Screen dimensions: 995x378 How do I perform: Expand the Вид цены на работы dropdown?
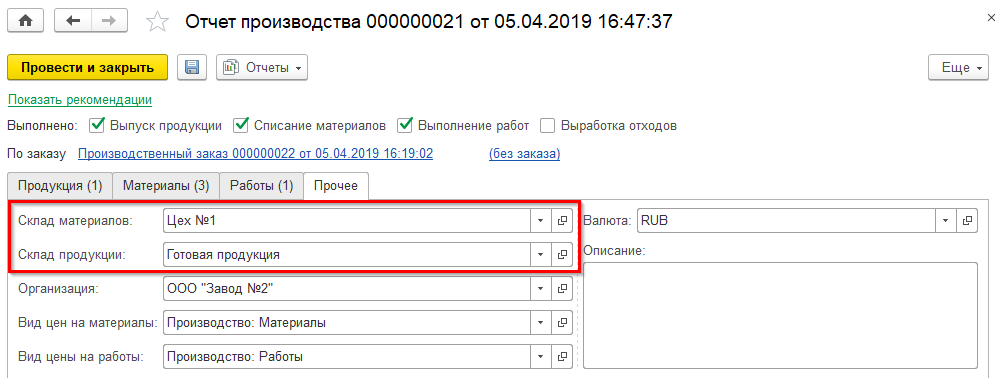(541, 356)
